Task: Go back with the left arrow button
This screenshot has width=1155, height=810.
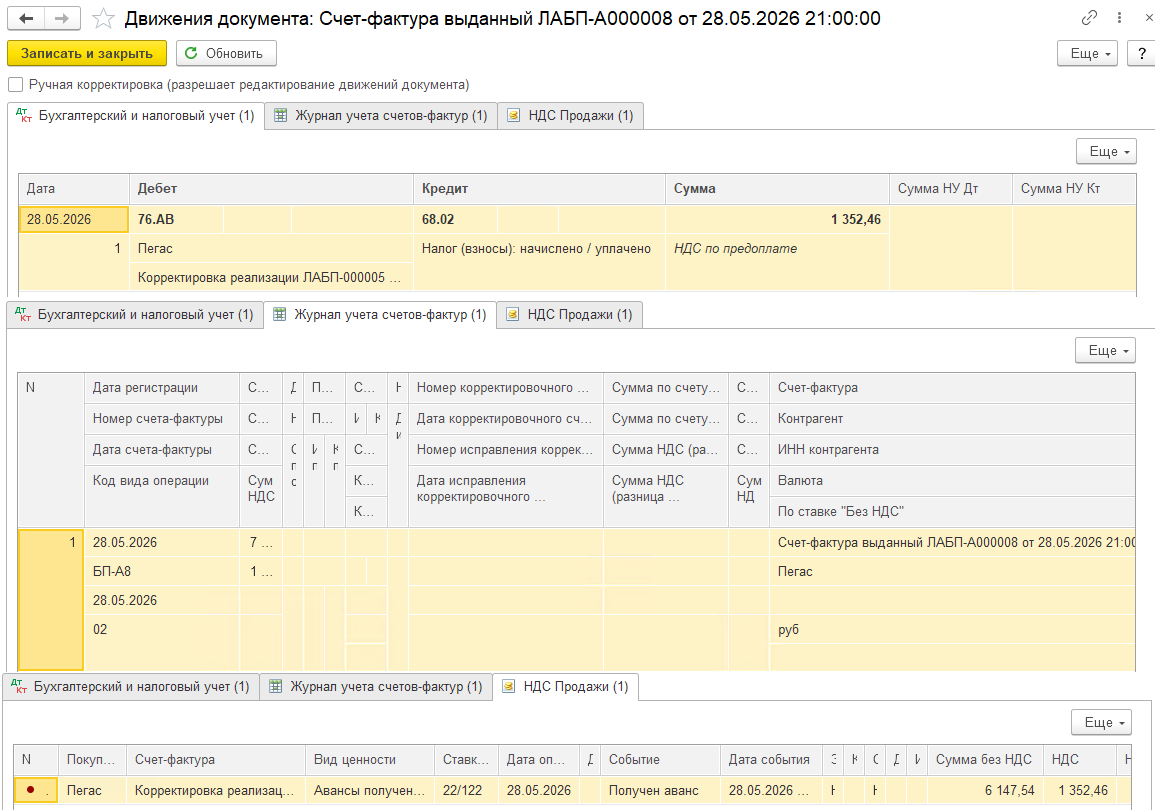Action: point(26,18)
